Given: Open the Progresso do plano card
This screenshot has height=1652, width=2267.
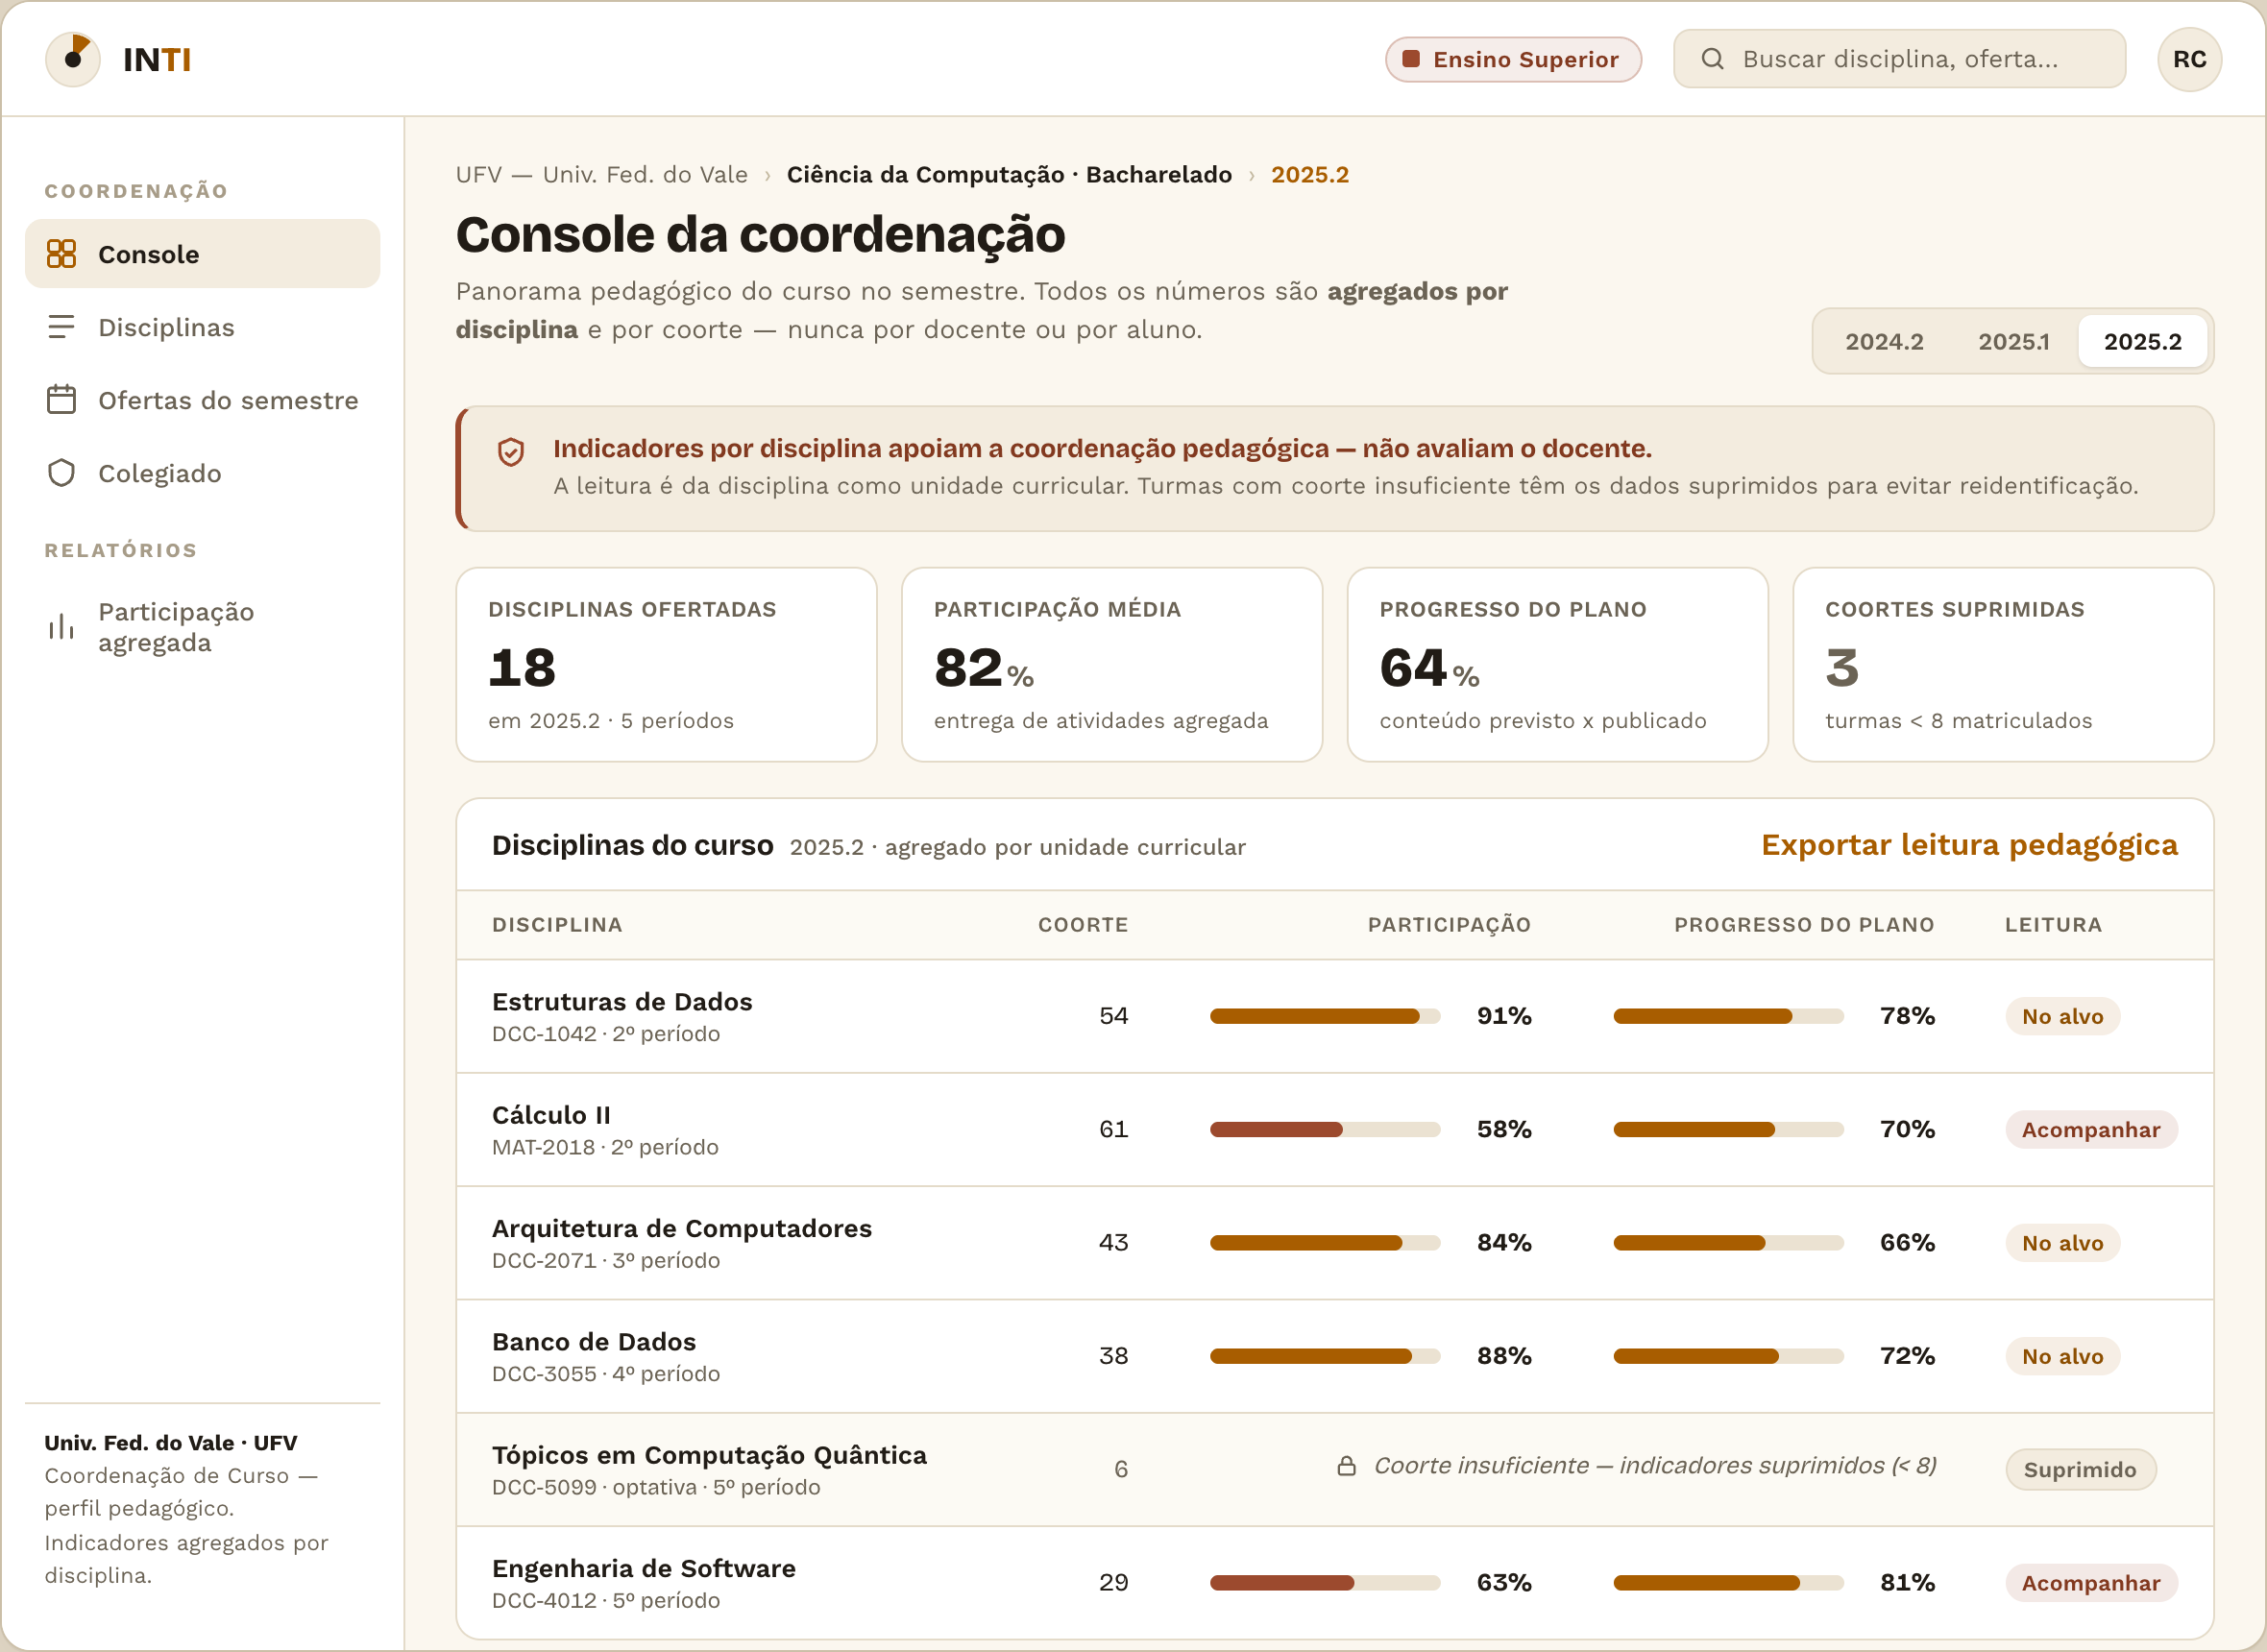Looking at the screenshot, I should tap(1557, 665).
